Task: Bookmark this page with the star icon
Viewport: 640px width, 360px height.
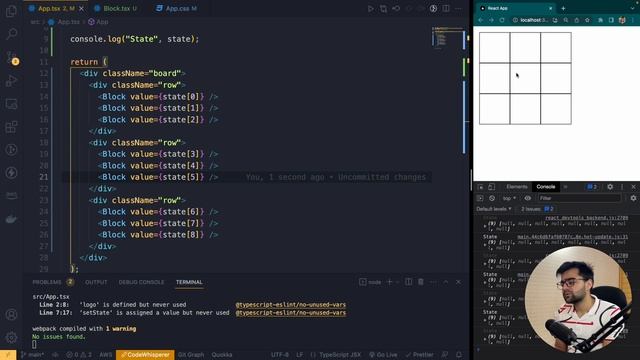Action: pos(587,20)
